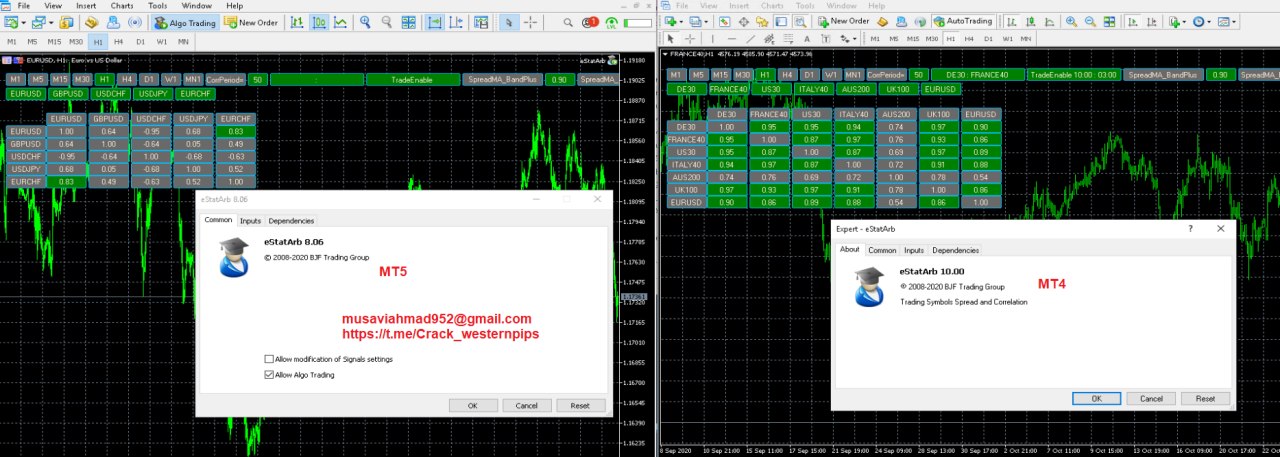Open MT4 Navigator star folder icon

click(762, 21)
